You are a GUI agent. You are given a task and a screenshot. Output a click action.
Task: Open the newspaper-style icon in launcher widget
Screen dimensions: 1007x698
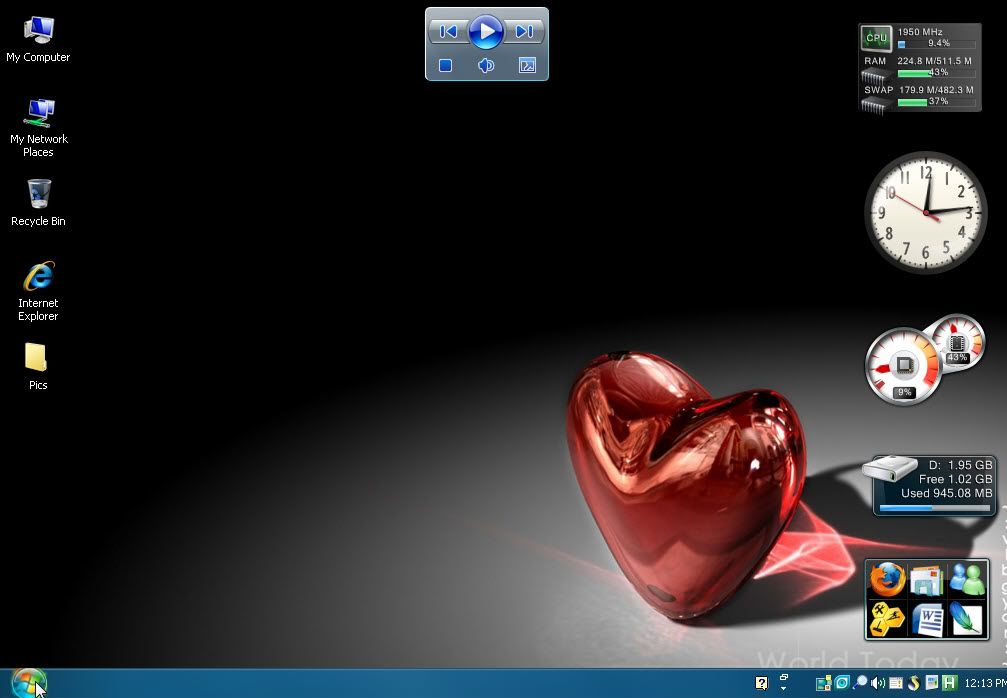coord(927,580)
